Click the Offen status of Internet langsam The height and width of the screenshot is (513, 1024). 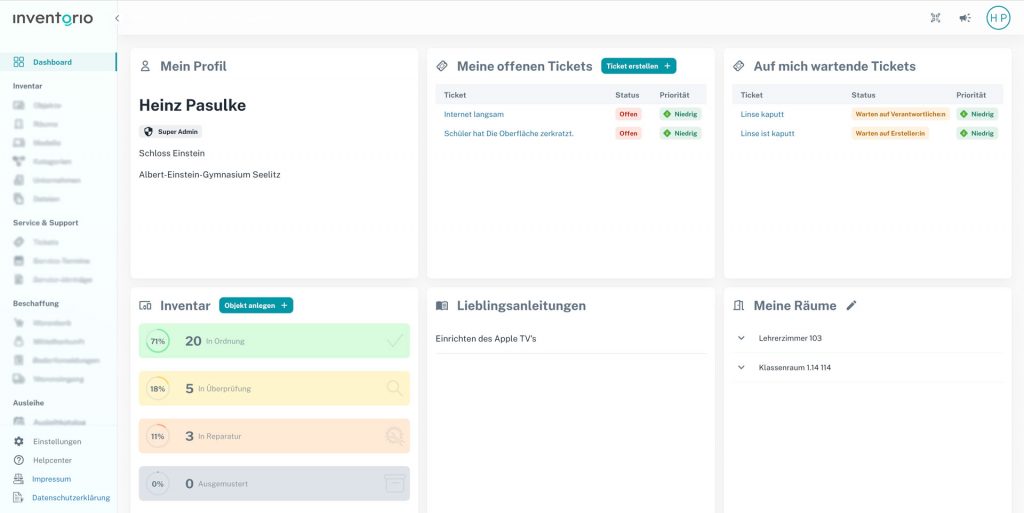(x=628, y=114)
